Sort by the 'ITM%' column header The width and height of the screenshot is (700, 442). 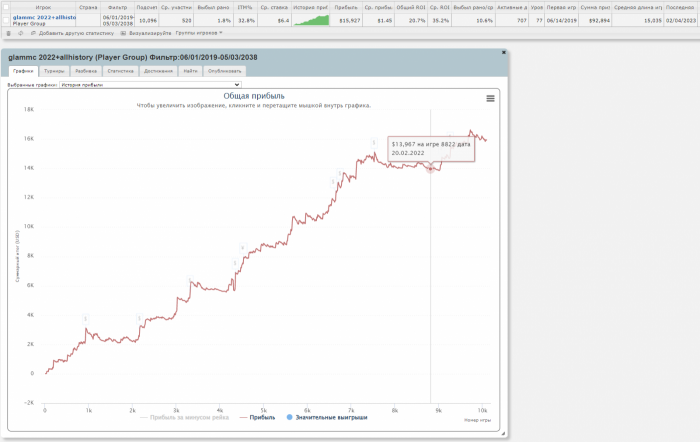click(x=245, y=8)
